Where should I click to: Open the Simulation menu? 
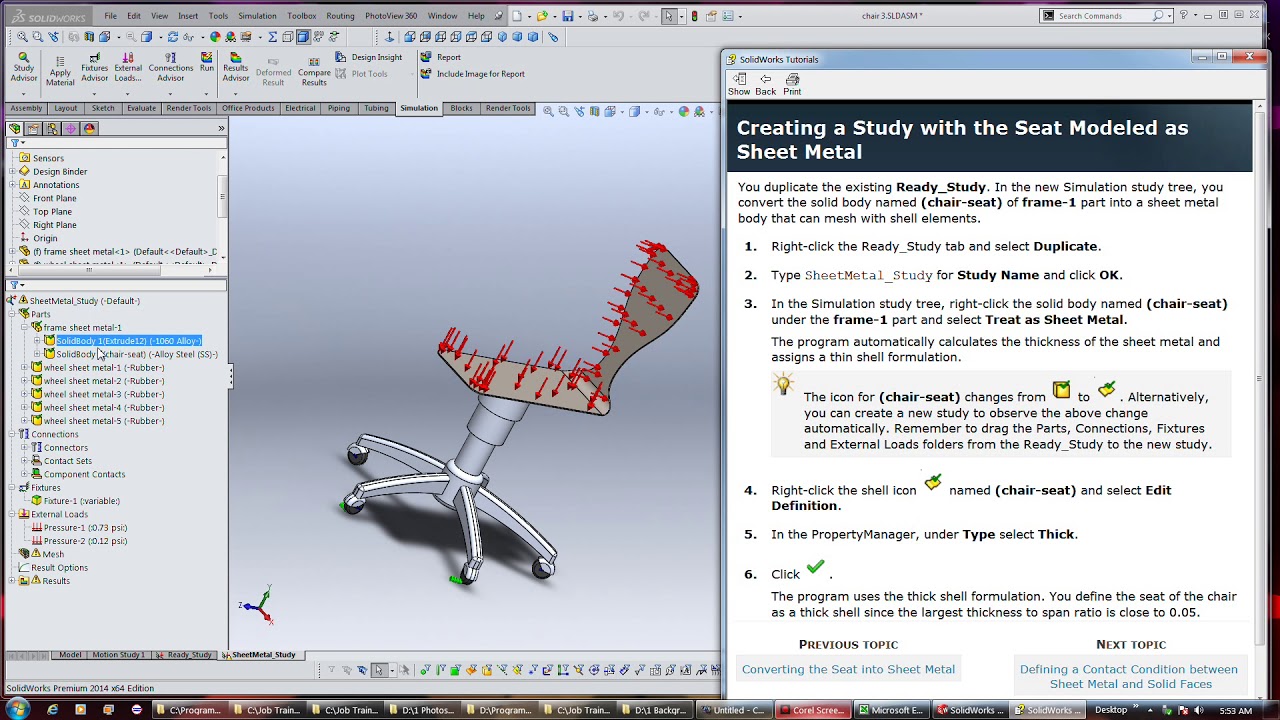pos(257,16)
